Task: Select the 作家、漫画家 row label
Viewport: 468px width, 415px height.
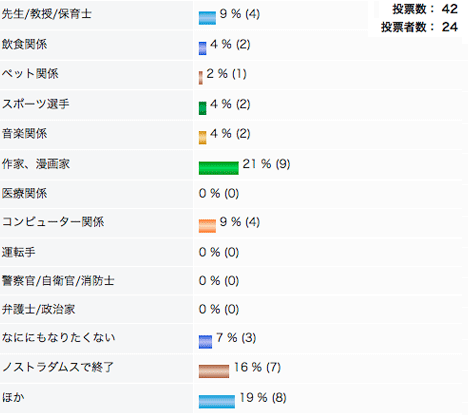Action: click(x=36, y=164)
